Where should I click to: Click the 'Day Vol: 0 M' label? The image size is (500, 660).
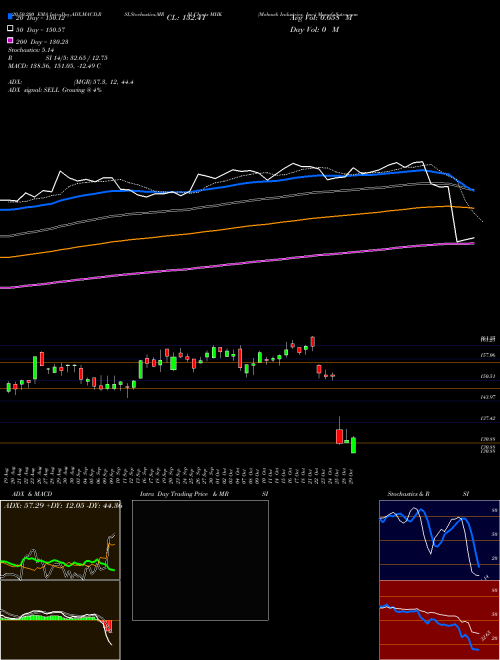click(x=314, y=29)
